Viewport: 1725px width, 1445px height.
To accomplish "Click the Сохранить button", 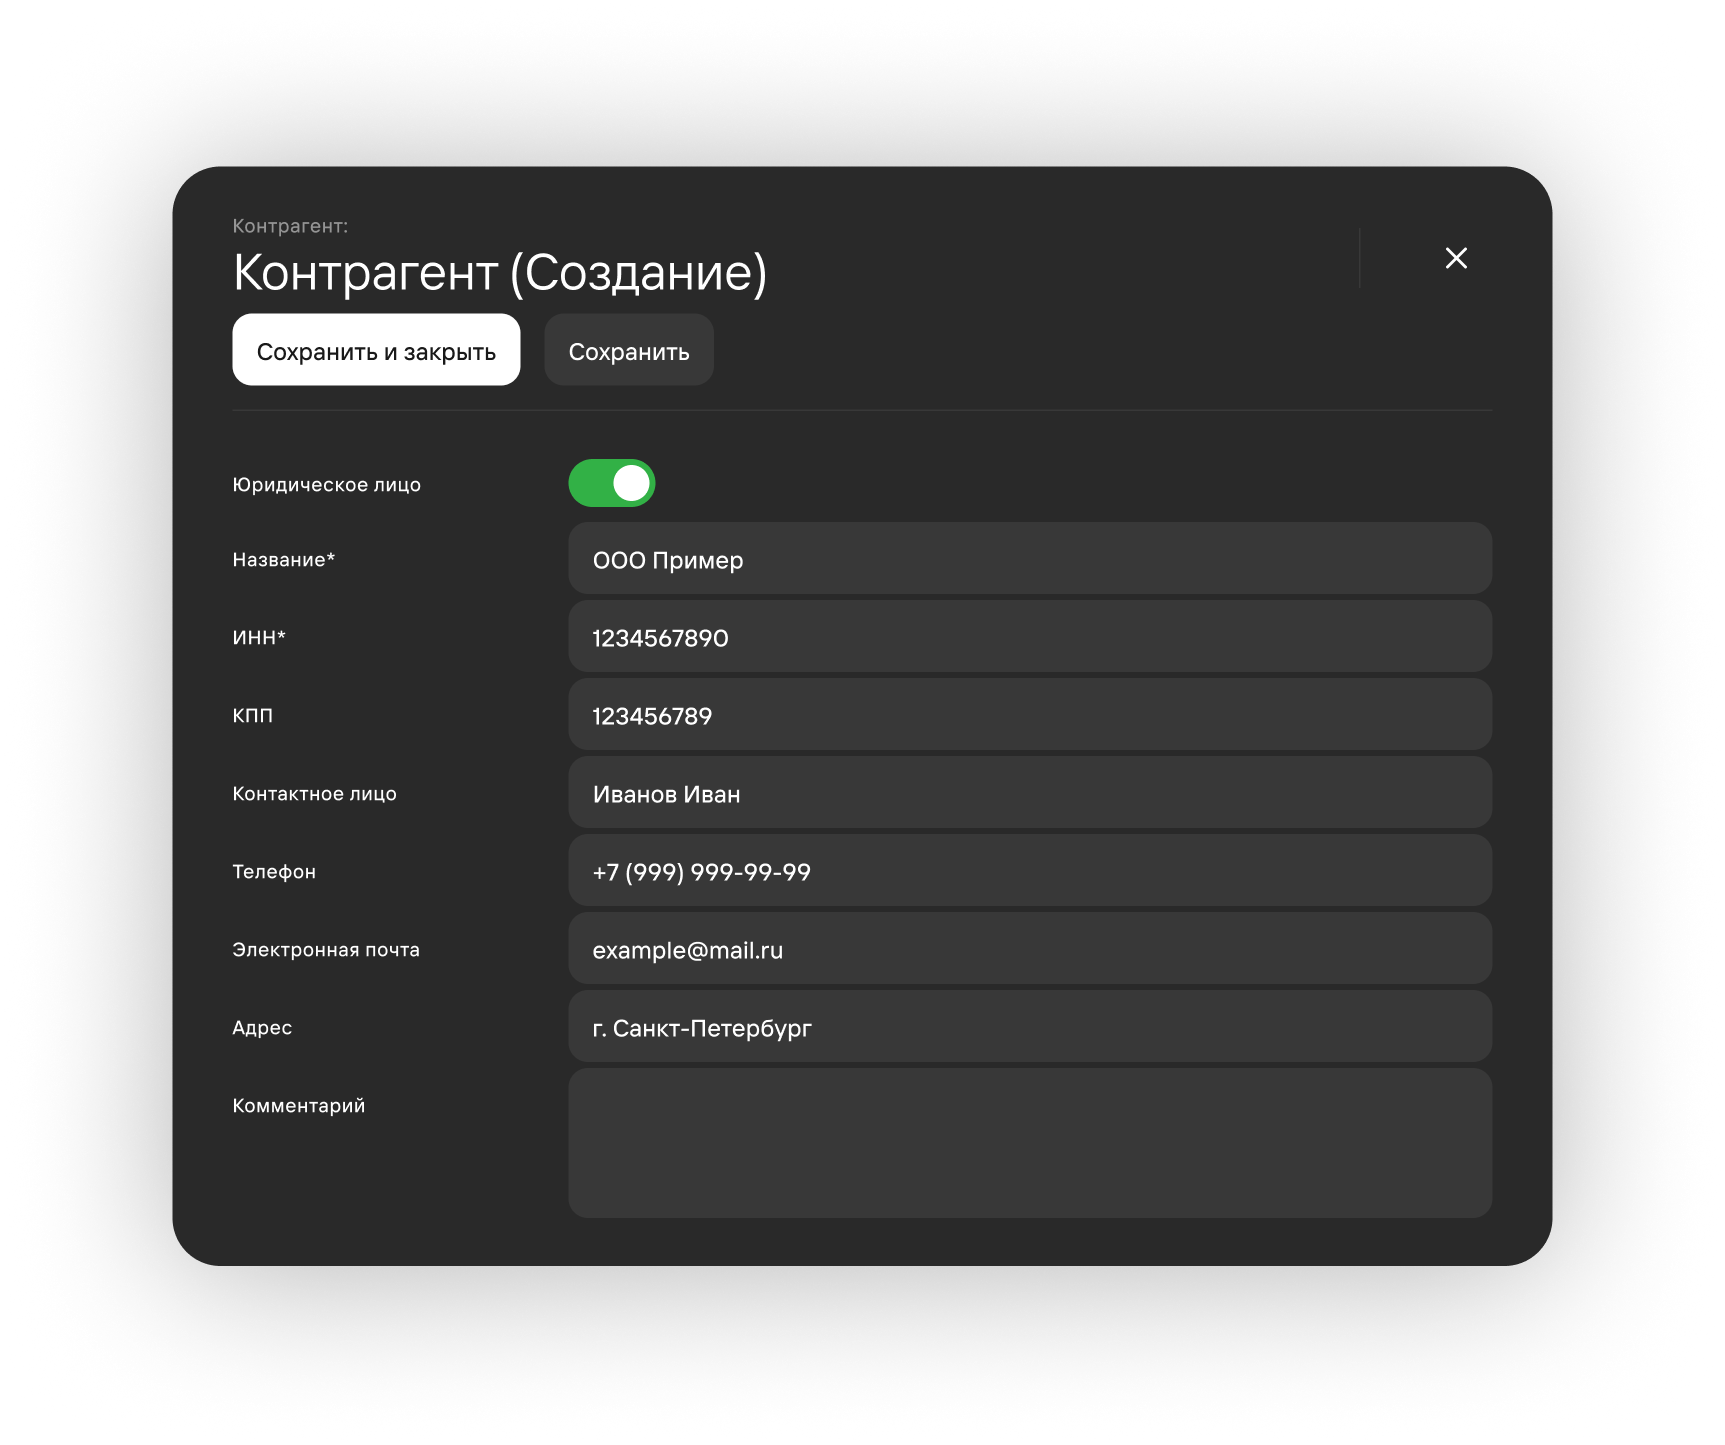I will click(x=629, y=350).
